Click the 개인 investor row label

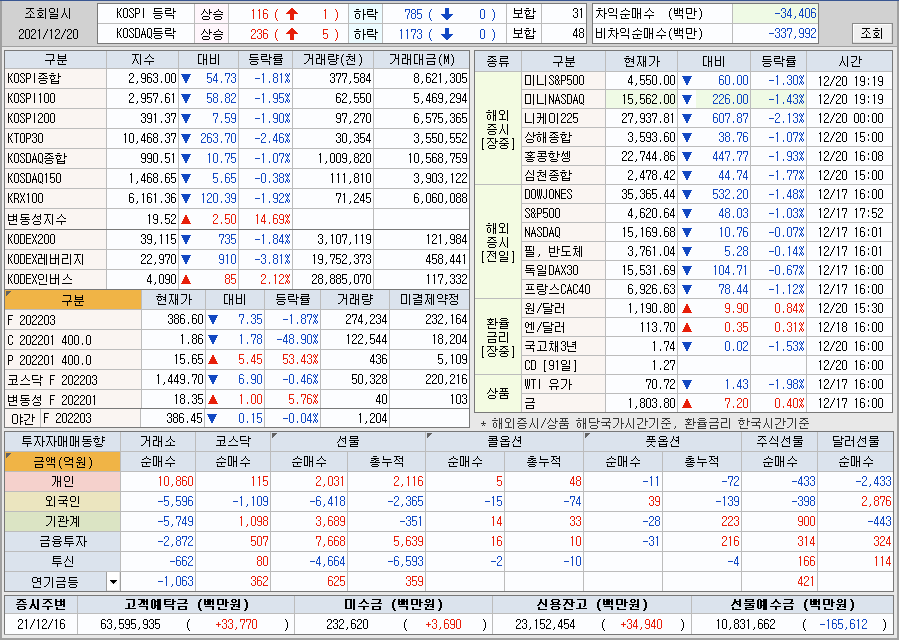62,482
